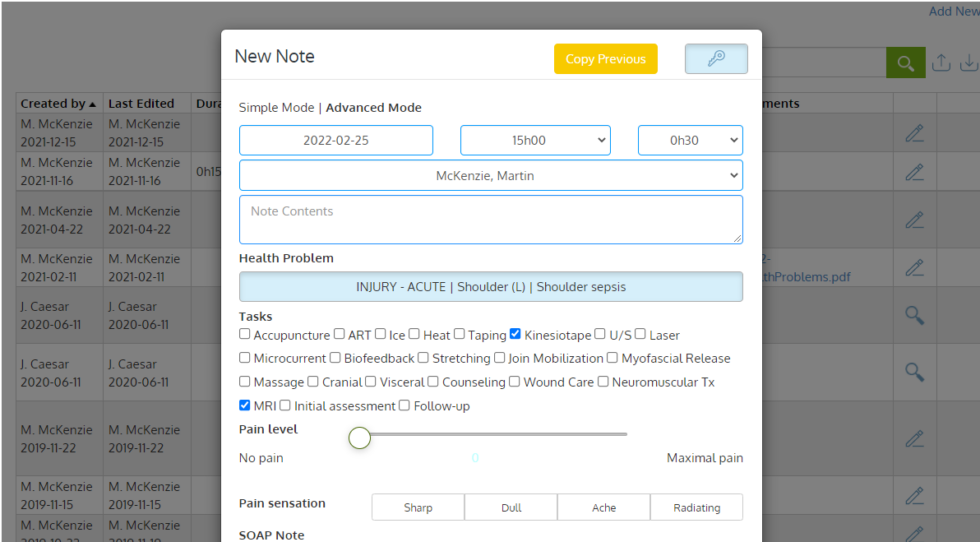Click the key icon button in New Note

coord(716,59)
